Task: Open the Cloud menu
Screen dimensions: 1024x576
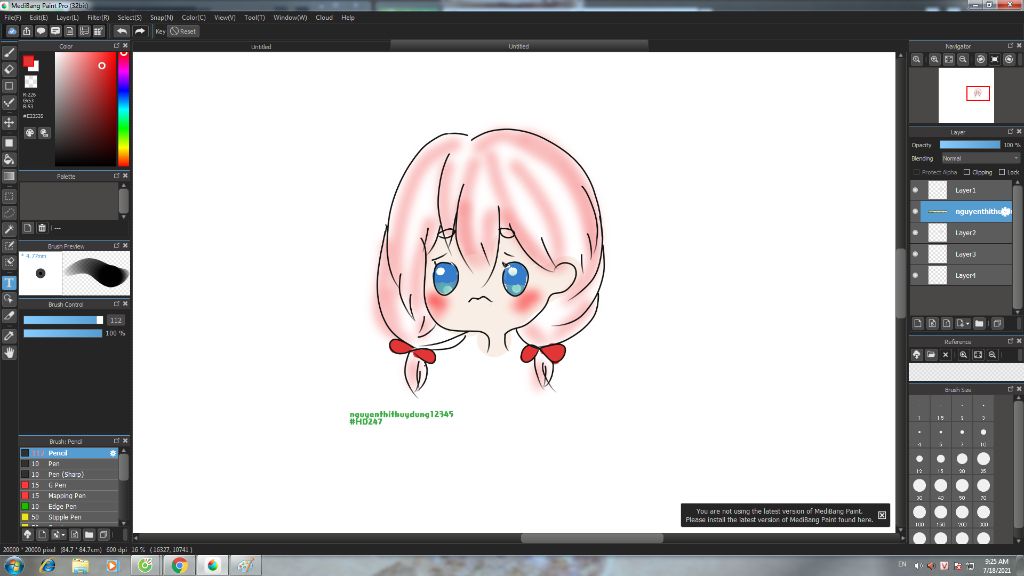Action: [x=324, y=18]
